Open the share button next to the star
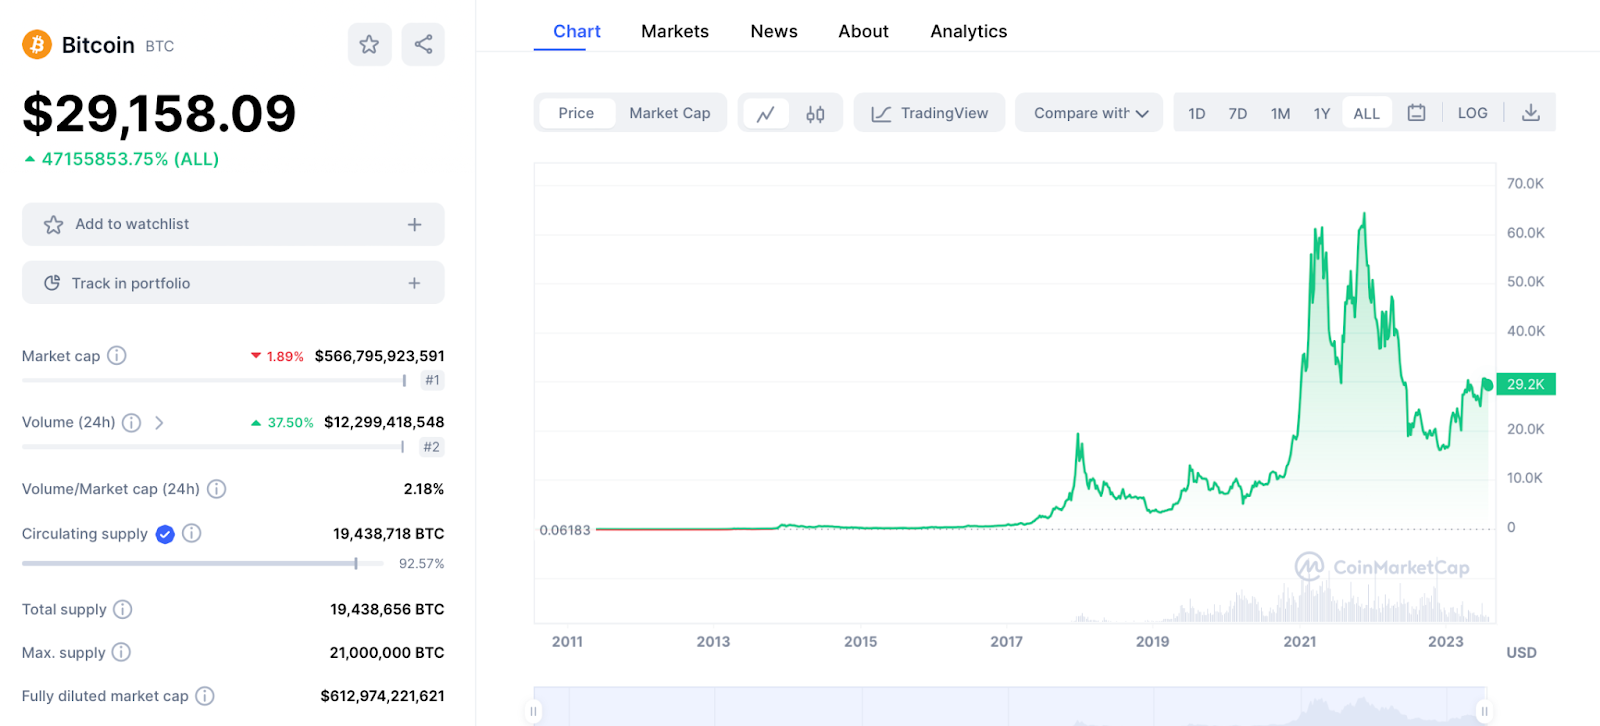Image resolution: width=1600 pixels, height=726 pixels. click(x=423, y=44)
